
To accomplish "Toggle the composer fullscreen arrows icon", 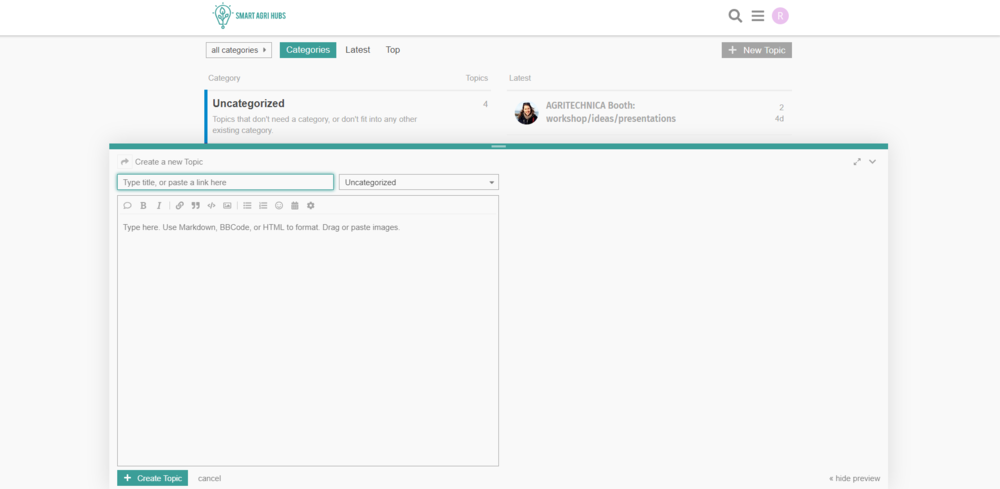I will pyautogui.click(x=857, y=161).
